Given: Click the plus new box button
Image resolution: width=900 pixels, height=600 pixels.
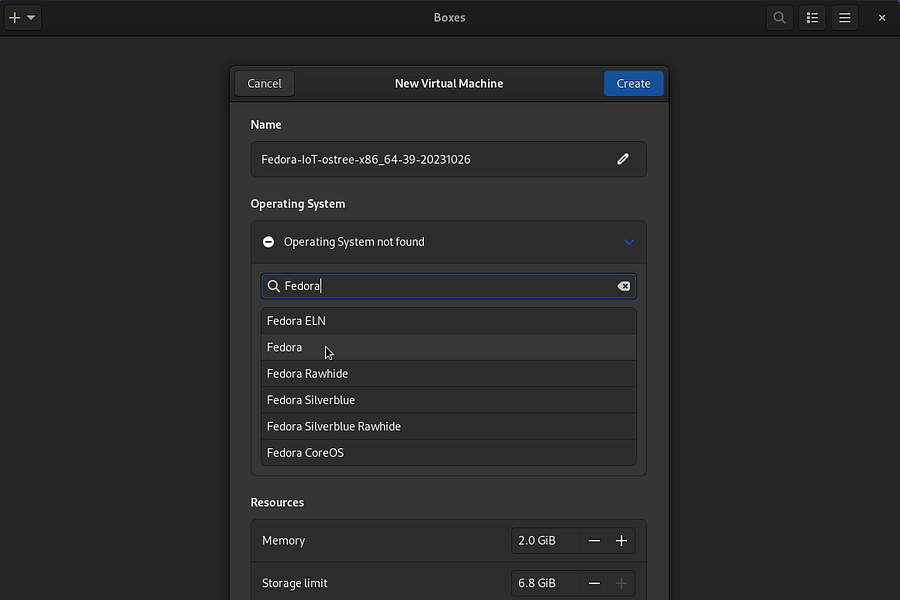Looking at the screenshot, I should pos(14,18).
